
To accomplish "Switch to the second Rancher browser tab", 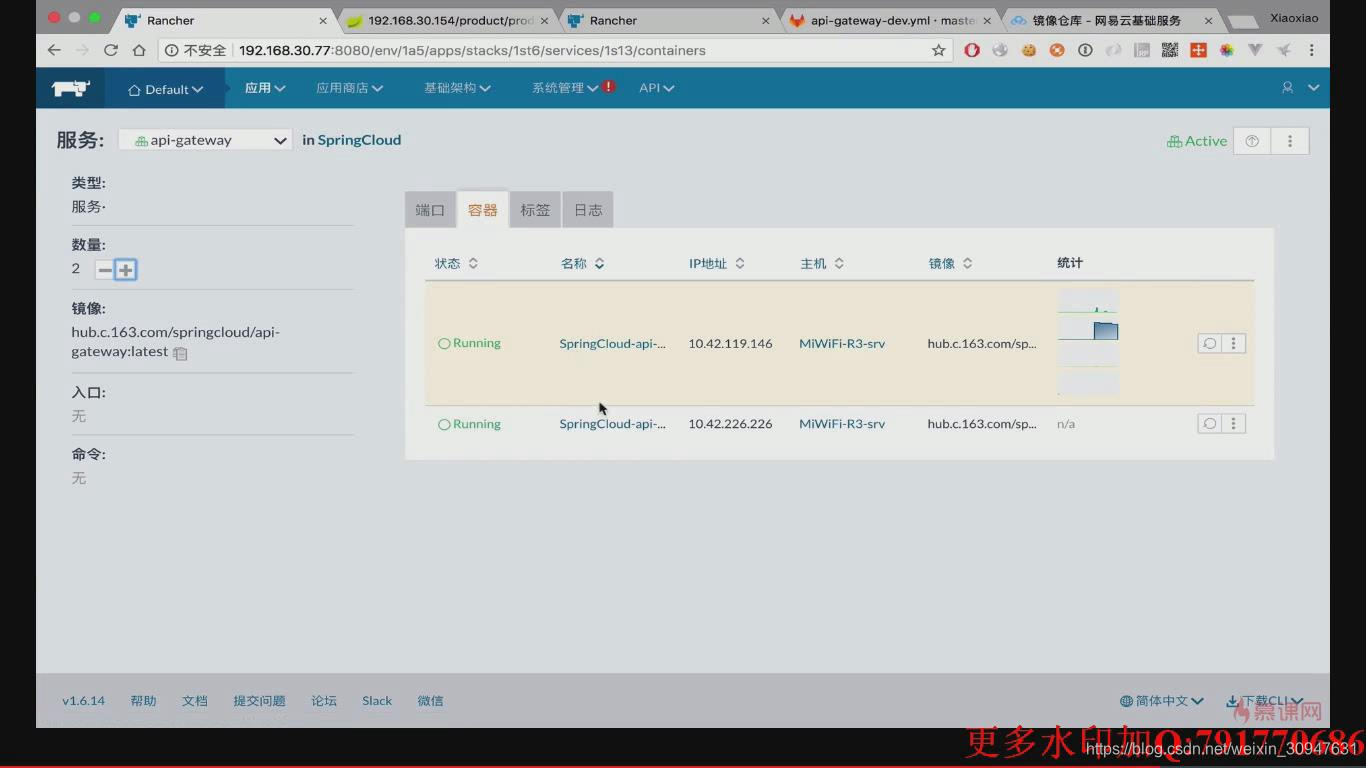I will click(670, 20).
